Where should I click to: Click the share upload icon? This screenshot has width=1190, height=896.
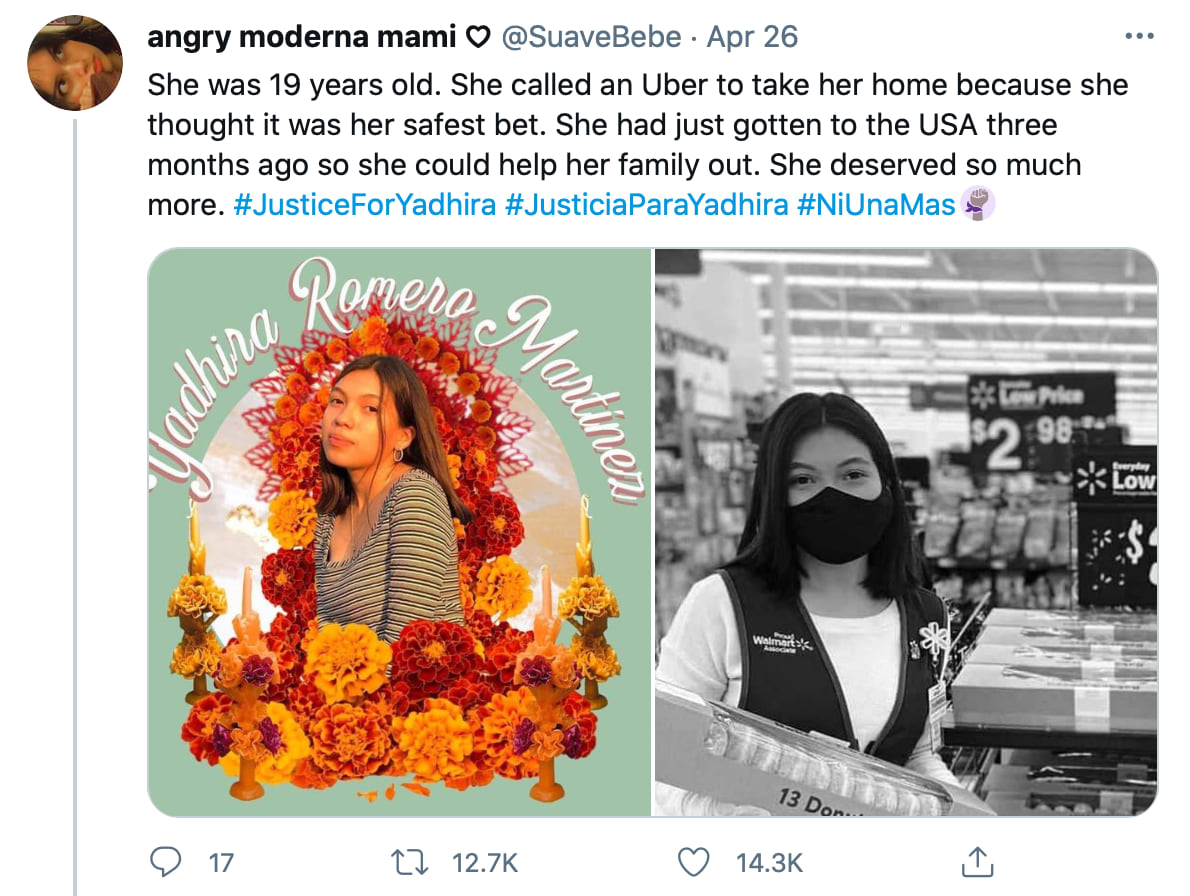(974, 861)
